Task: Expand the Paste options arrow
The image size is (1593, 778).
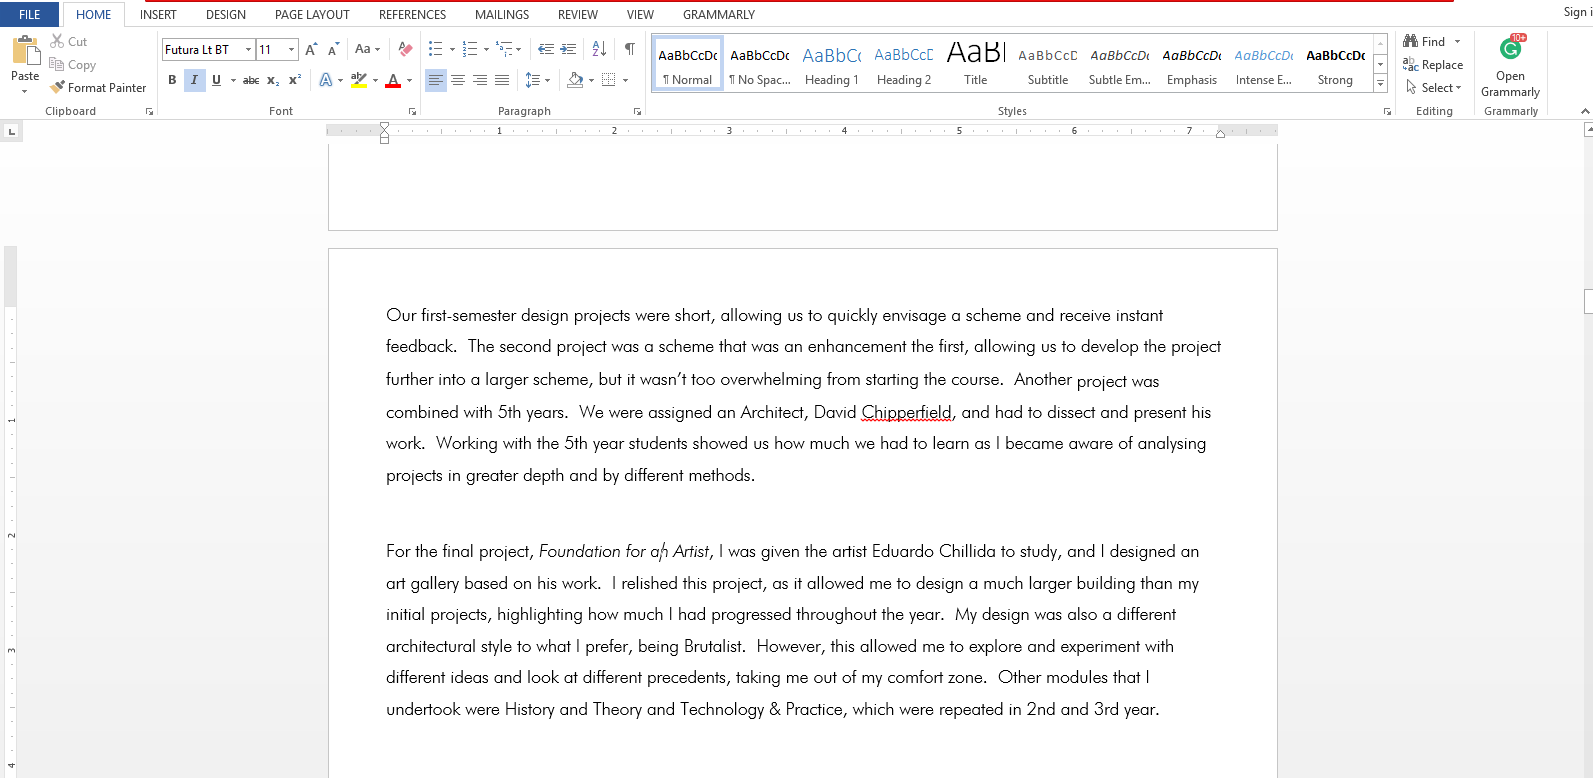Action: click(x=25, y=91)
